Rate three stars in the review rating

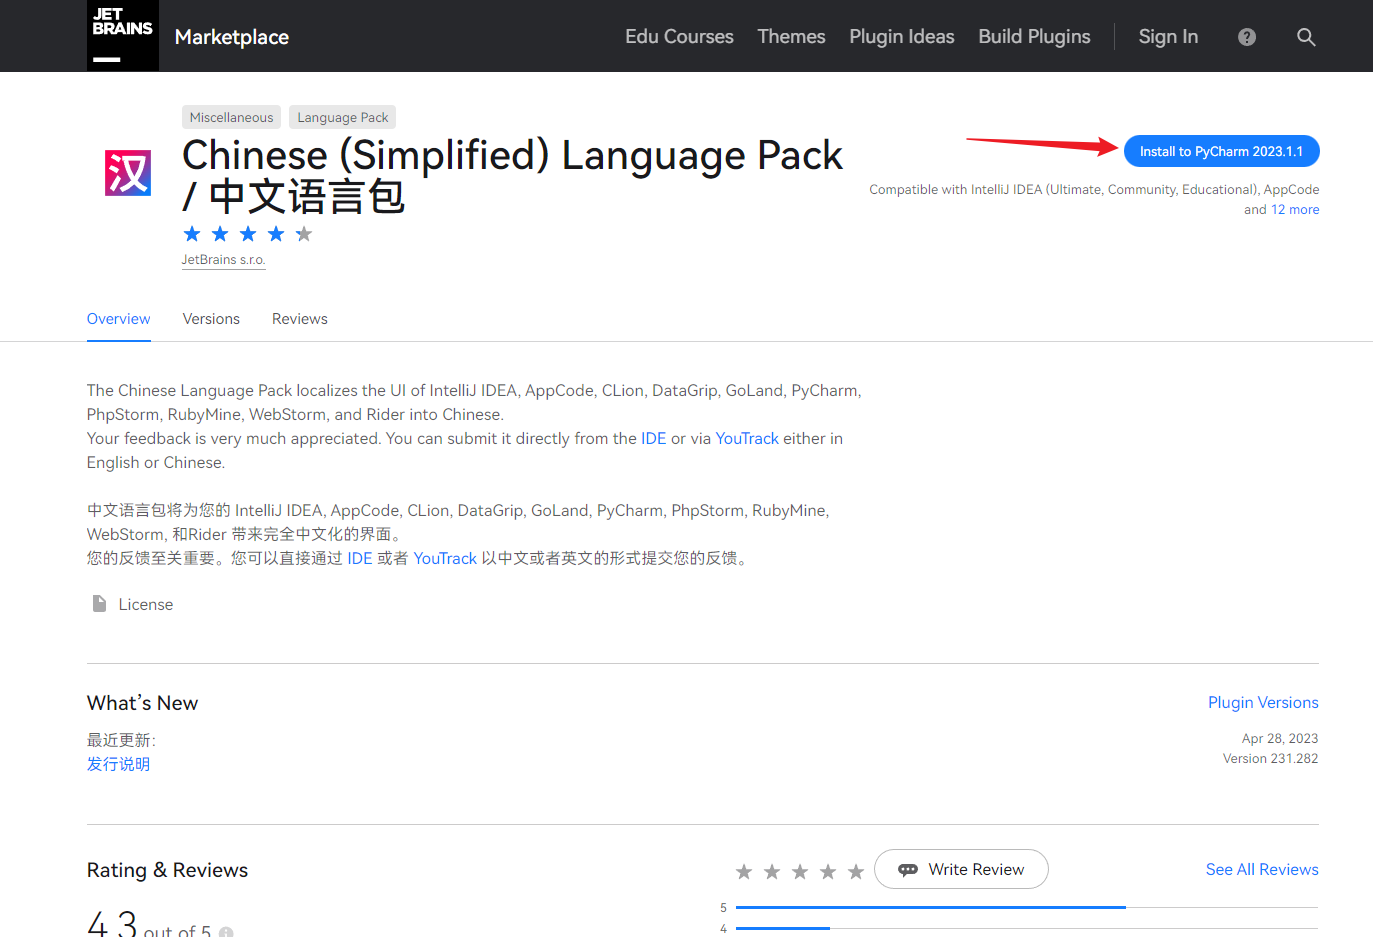coord(800,872)
